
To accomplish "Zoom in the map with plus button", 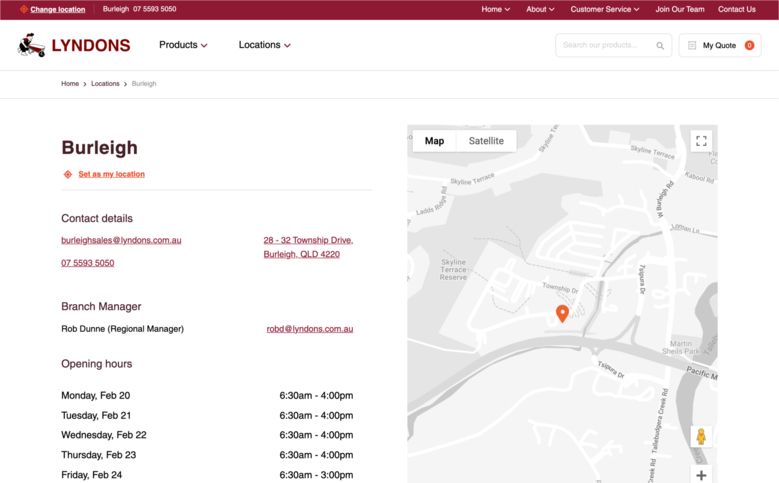I will point(701,475).
